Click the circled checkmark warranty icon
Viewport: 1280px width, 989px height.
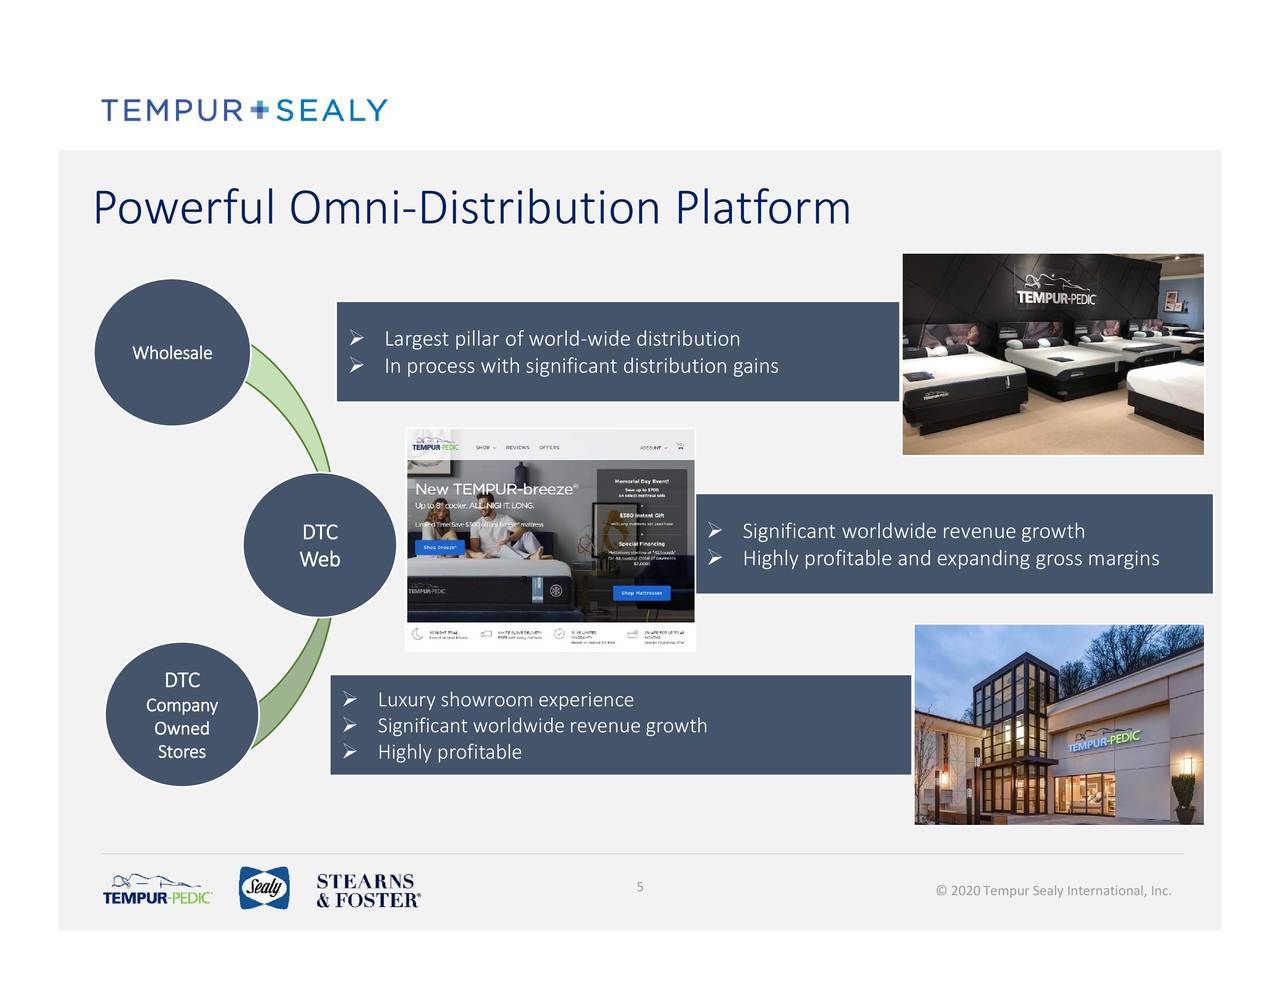tap(560, 634)
